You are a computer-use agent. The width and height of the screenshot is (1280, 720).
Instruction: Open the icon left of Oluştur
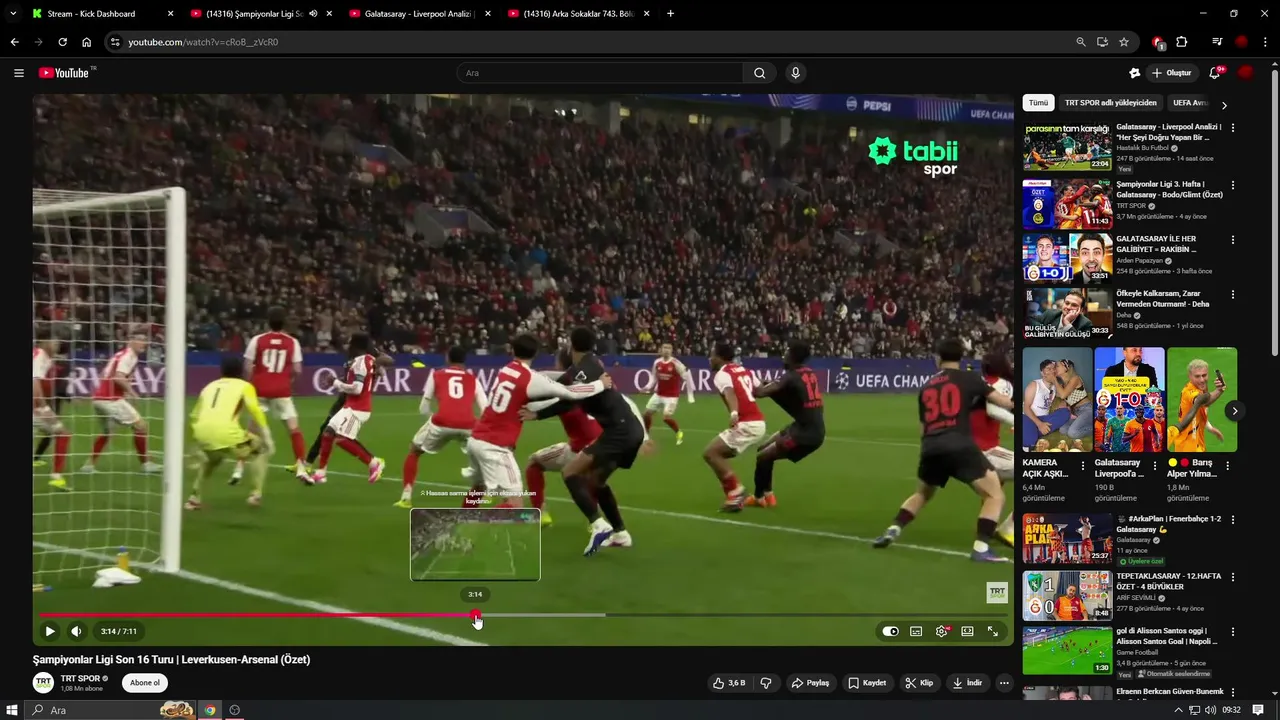(1134, 73)
